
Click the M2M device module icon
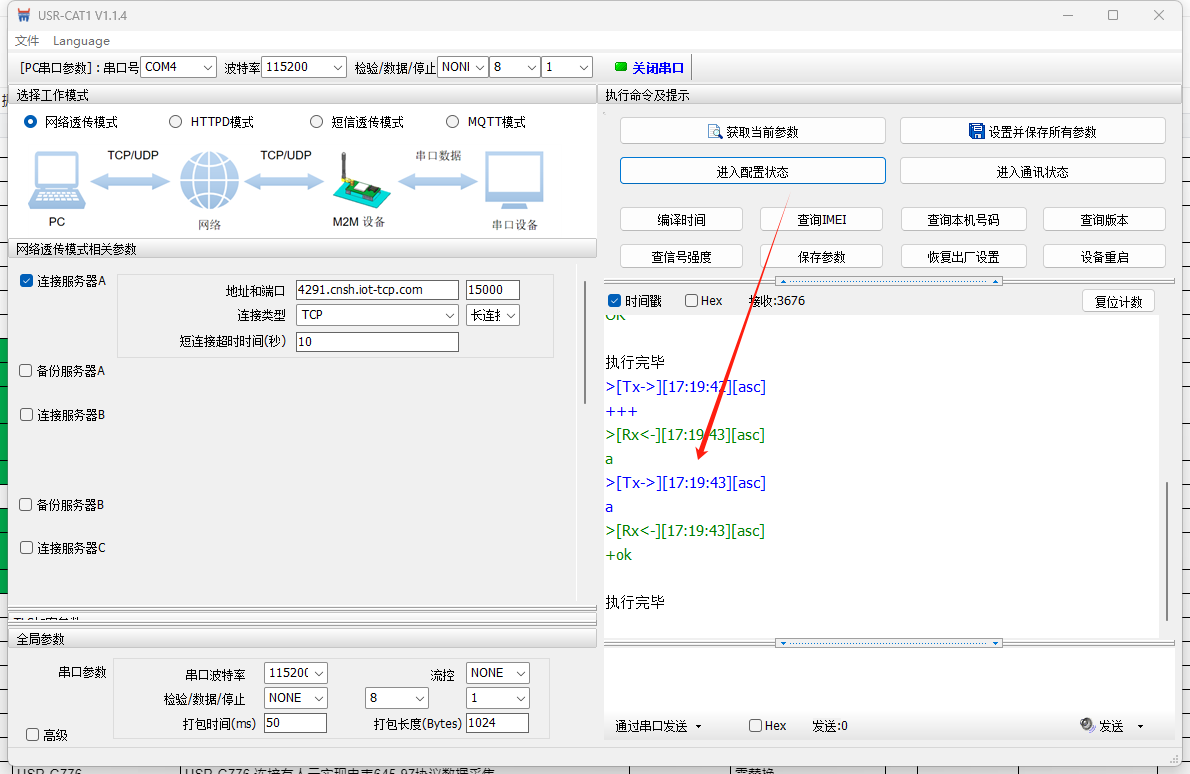357,182
